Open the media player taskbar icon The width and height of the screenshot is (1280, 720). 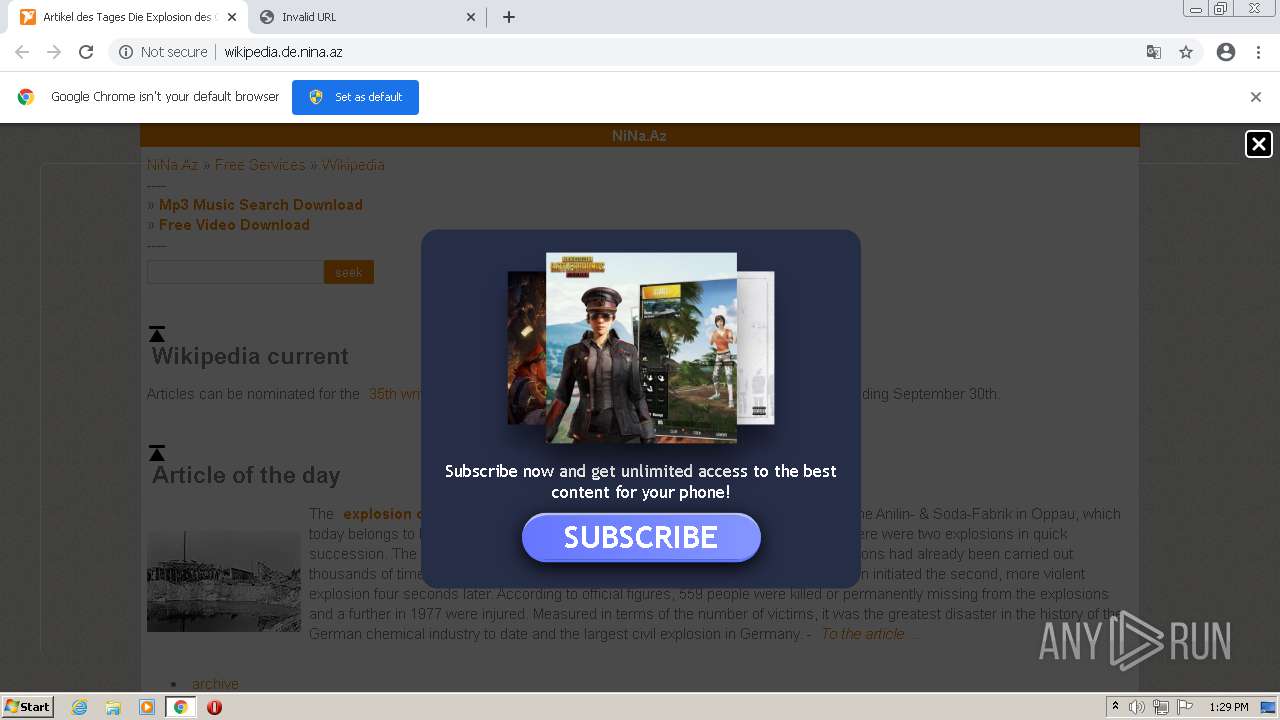[x=147, y=707]
